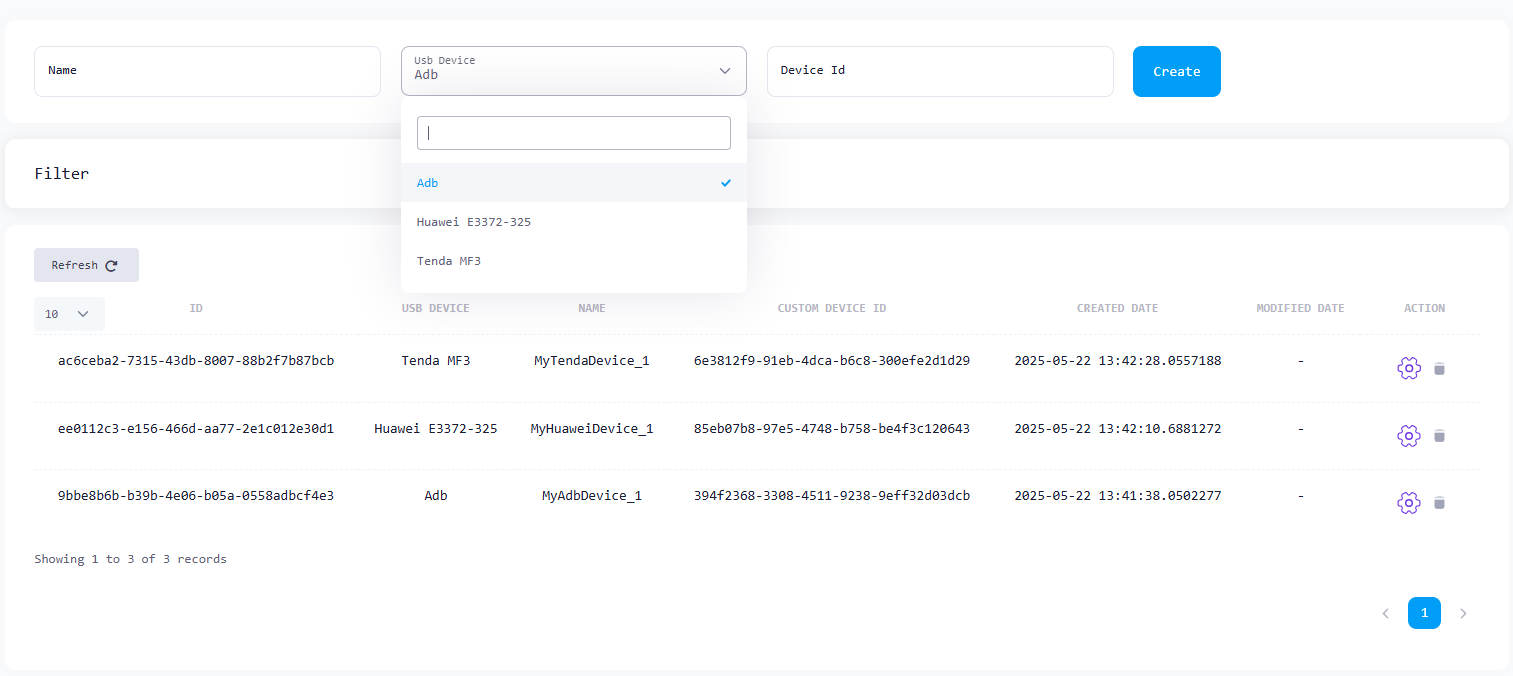The width and height of the screenshot is (1513, 676).
Task: Select ID 9bbe8b6b-b39b-4e06-b05a-0558adbcf4e3
Action: click(196, 496)
